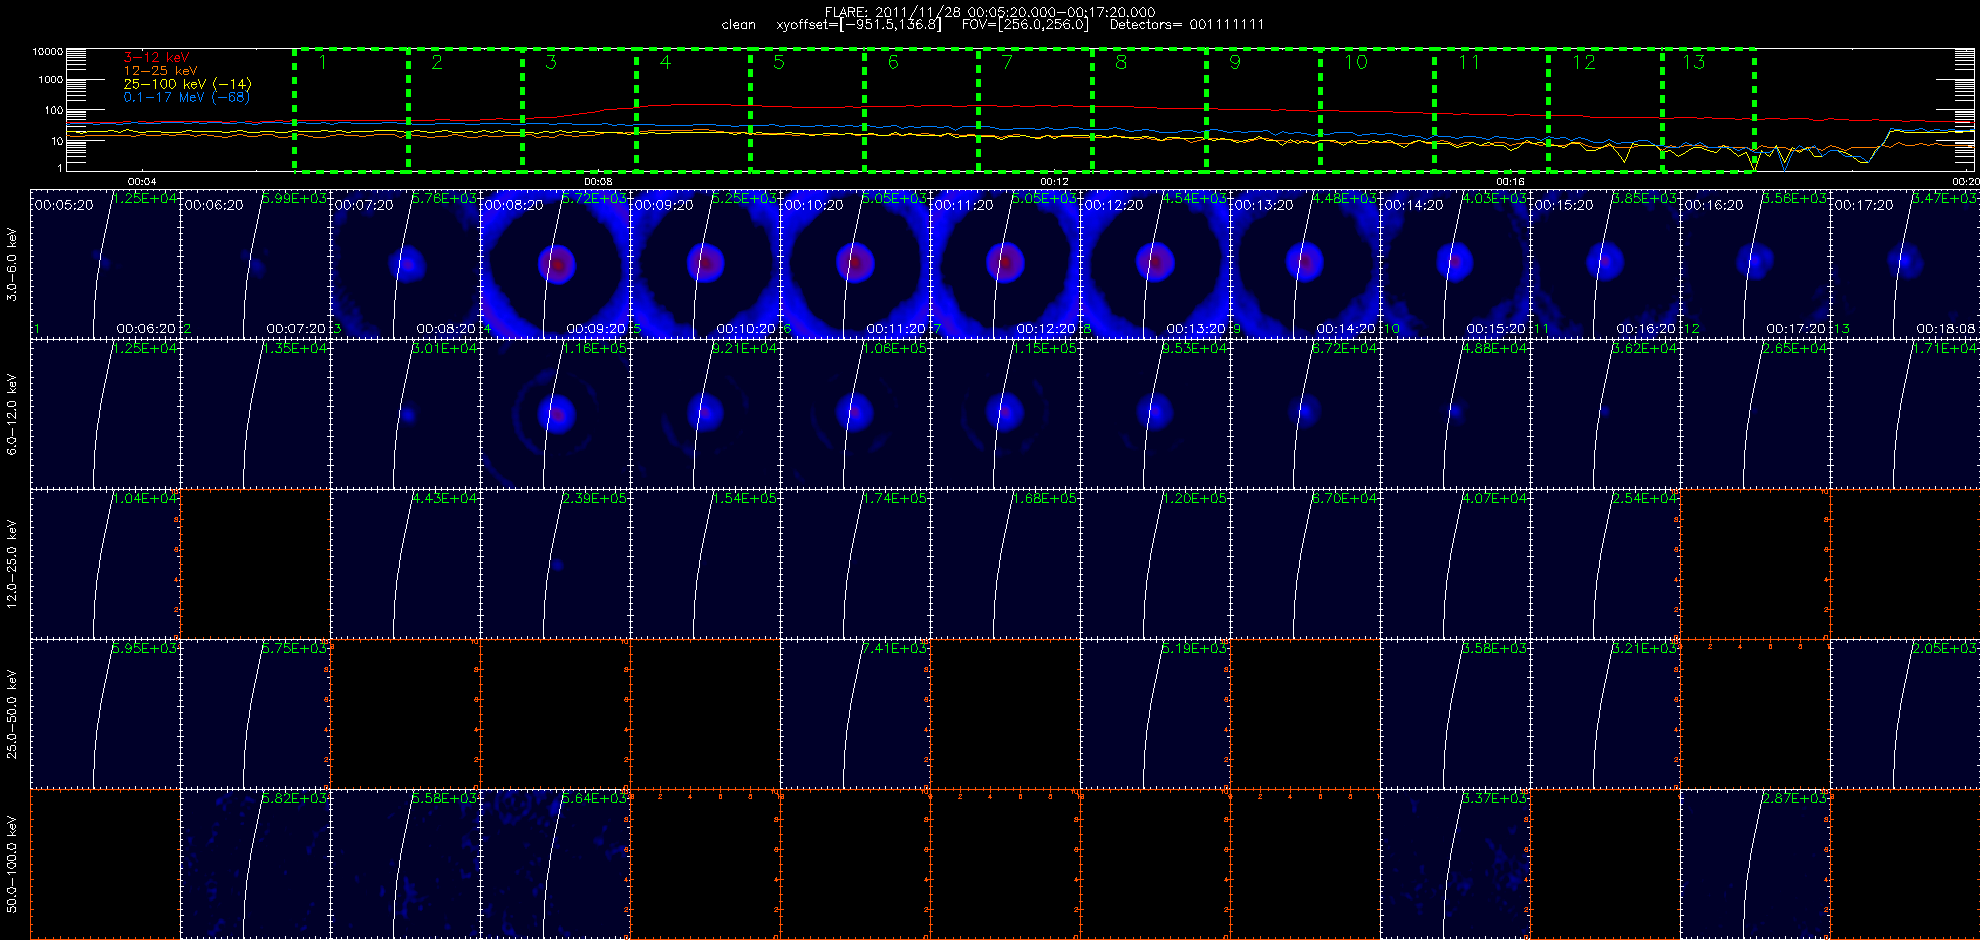Viewport: 1980px width, 940px height.
Task: Open the 3-6 keV image starting 00:17:20
Action: tap(1905, 264)
